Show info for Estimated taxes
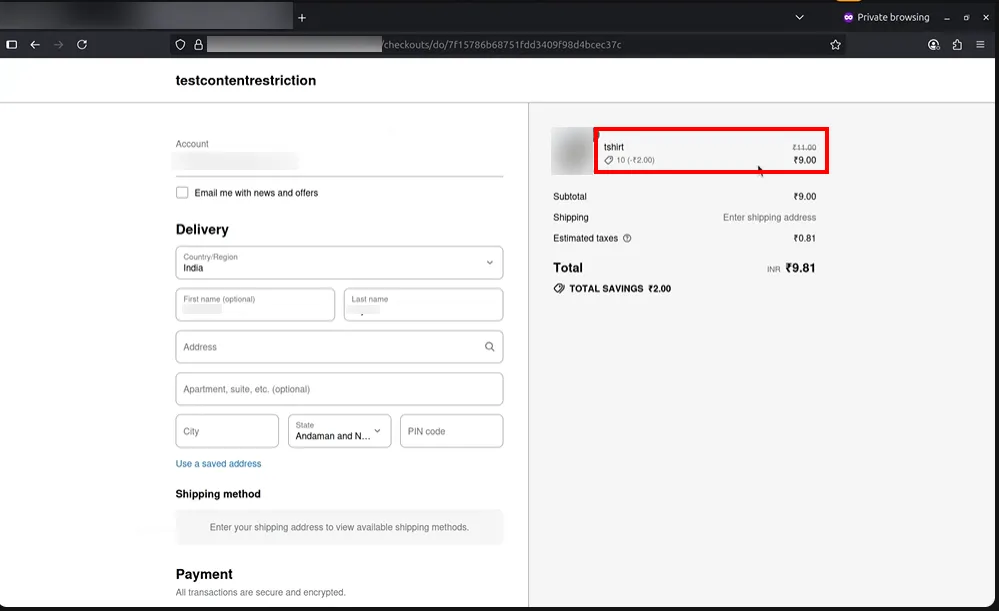This screenshot has width=999, height=611. point(627,239)
